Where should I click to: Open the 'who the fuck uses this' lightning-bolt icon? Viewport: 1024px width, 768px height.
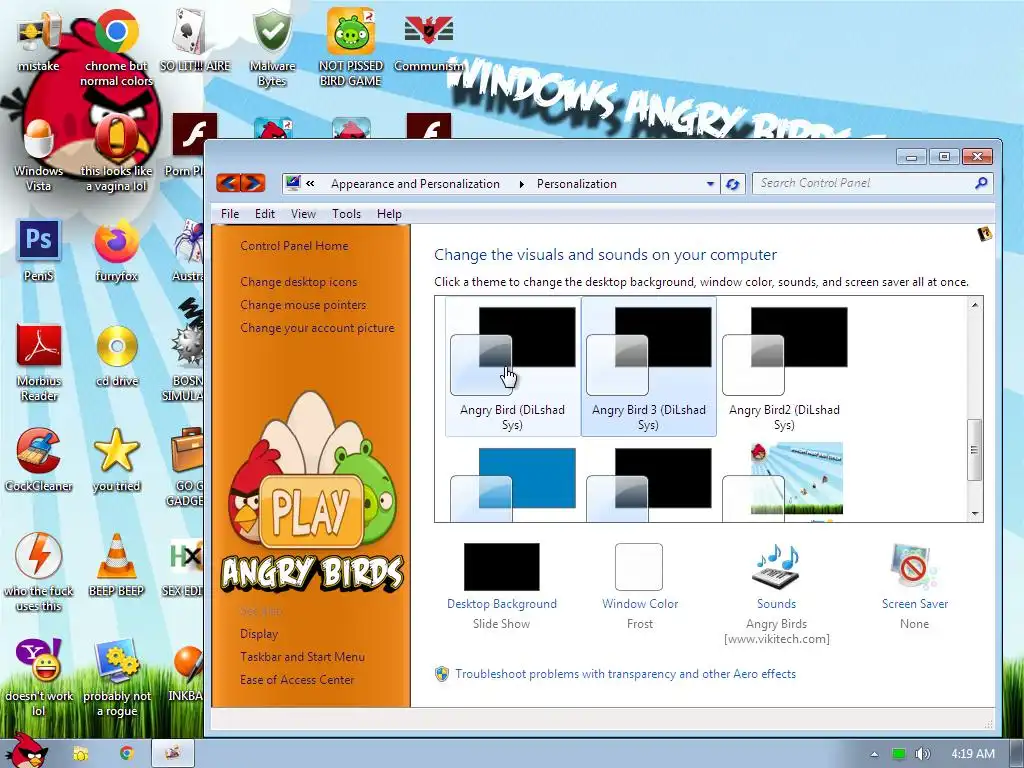(39, 573)
